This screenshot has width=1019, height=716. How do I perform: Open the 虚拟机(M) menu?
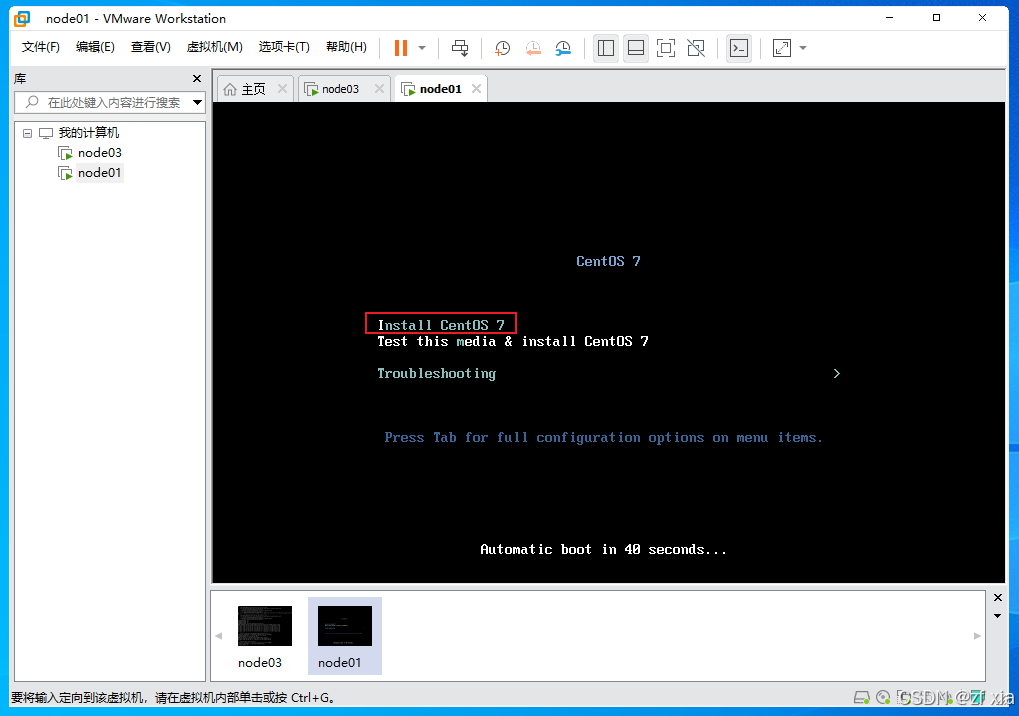click(214, 47)
